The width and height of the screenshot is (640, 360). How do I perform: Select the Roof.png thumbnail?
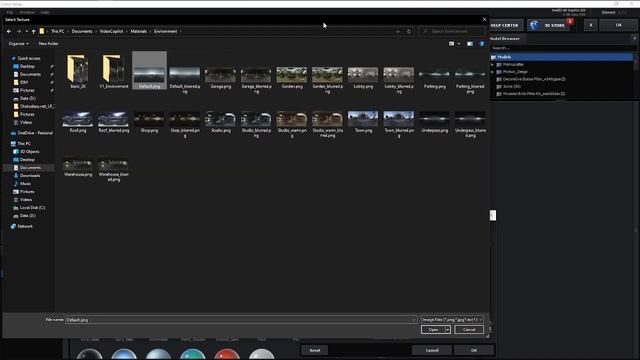(78, 122)
